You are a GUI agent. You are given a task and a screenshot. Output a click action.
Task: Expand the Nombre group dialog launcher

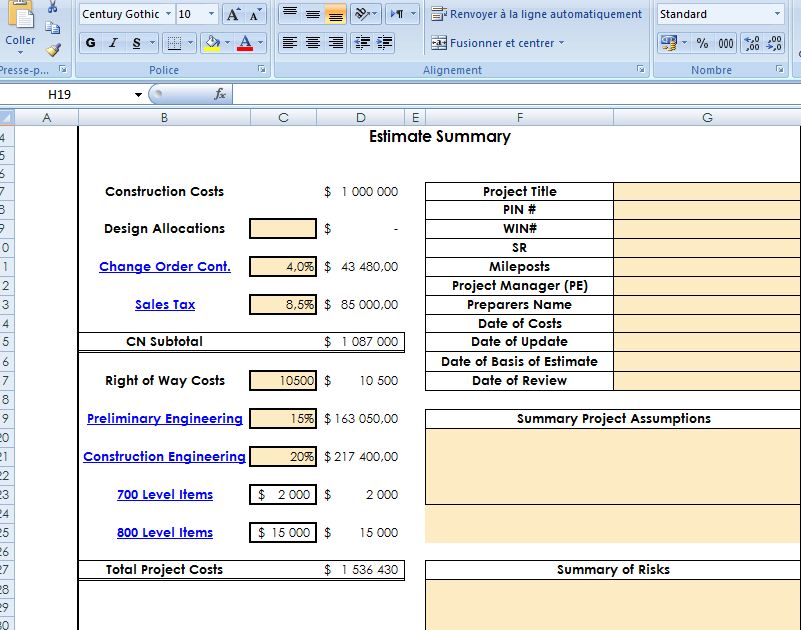click(779, 70)
